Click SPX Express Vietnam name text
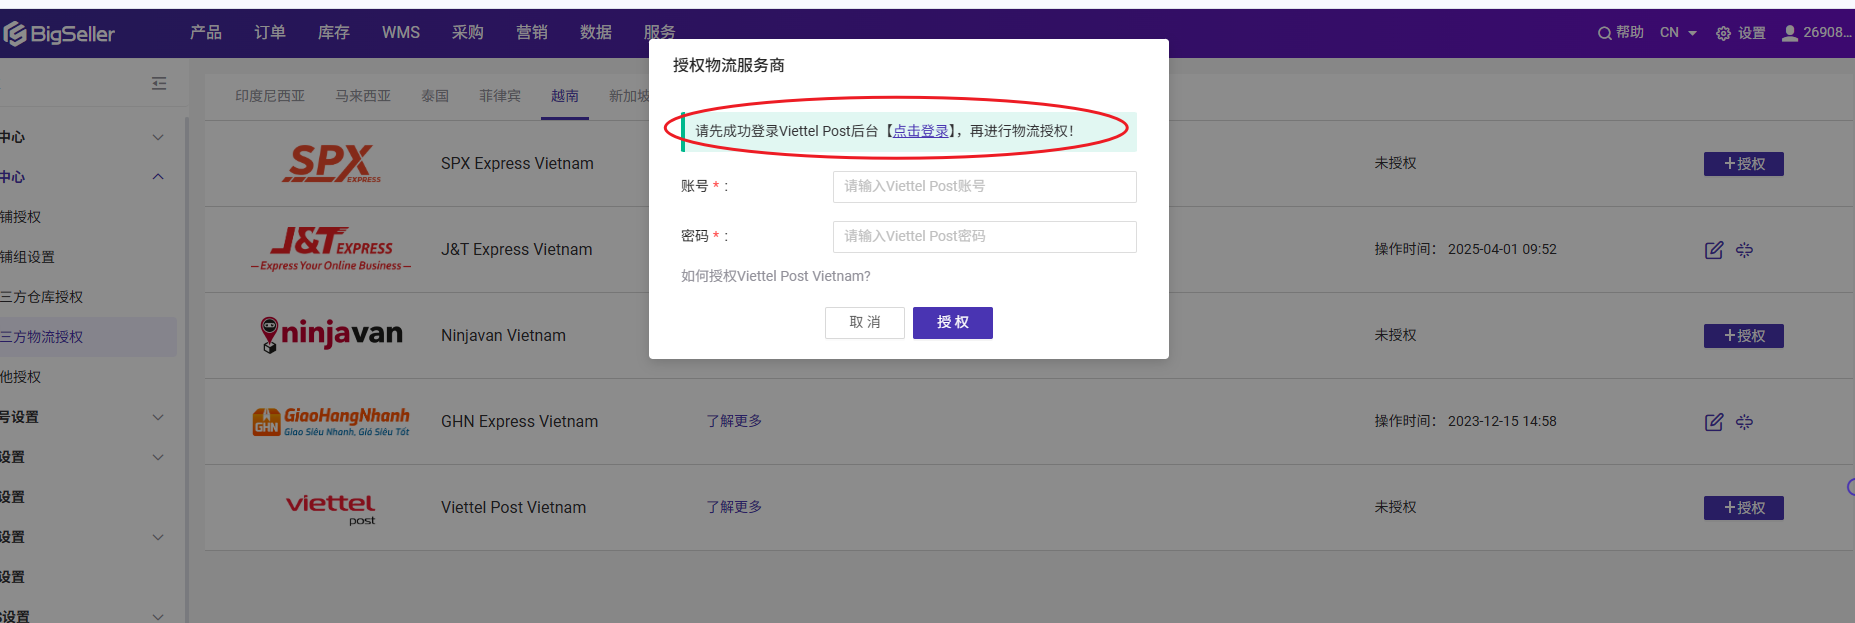The height and width of the screenshot is (623, 1855). pos(517,164)
